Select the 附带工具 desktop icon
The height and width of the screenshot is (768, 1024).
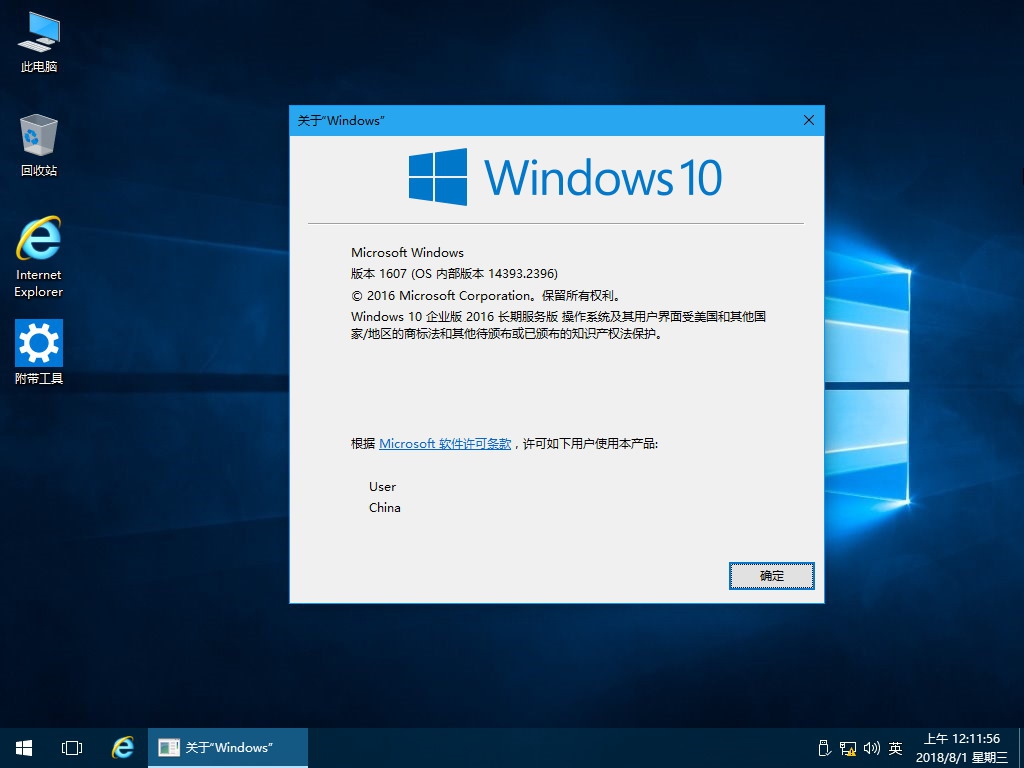(x=39, y=352)
